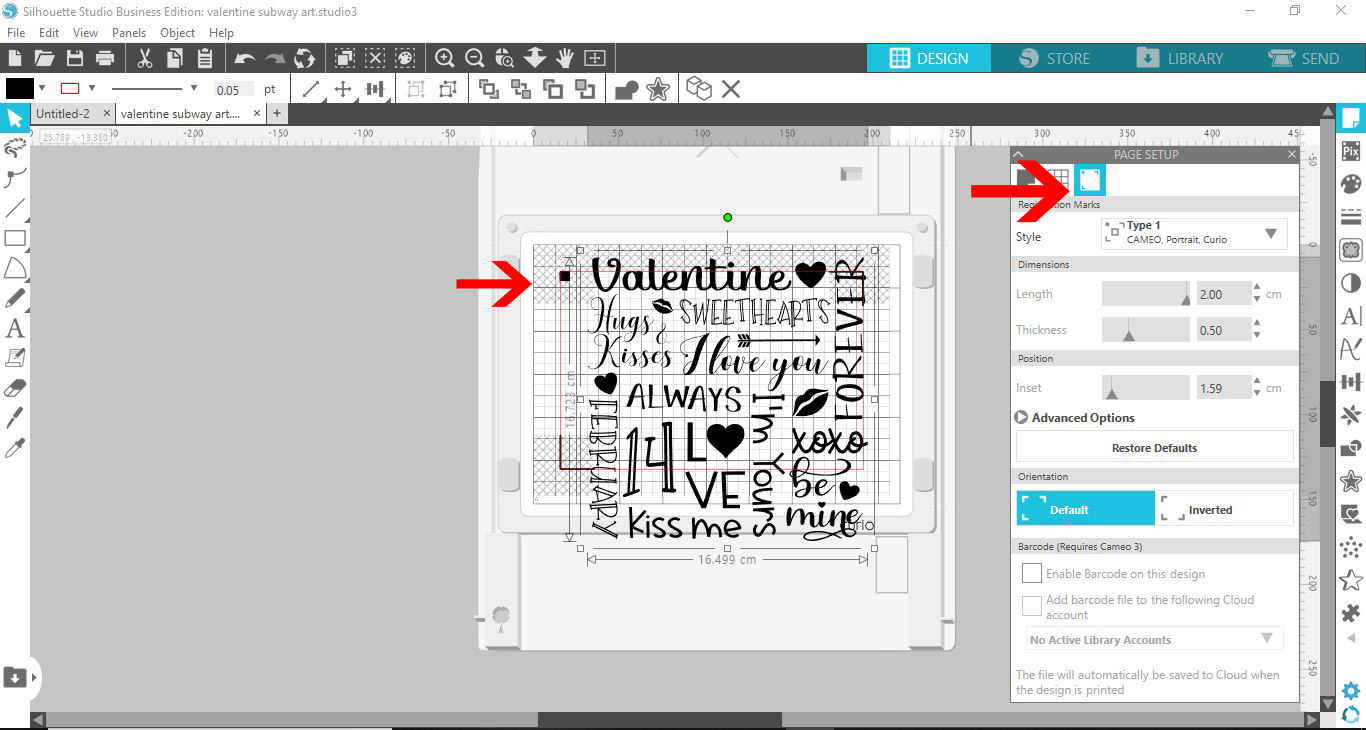This screenshot has height=730, width=1366.
Task: Open No Active Library Accounts dropdown
Action: [1154, 639]
